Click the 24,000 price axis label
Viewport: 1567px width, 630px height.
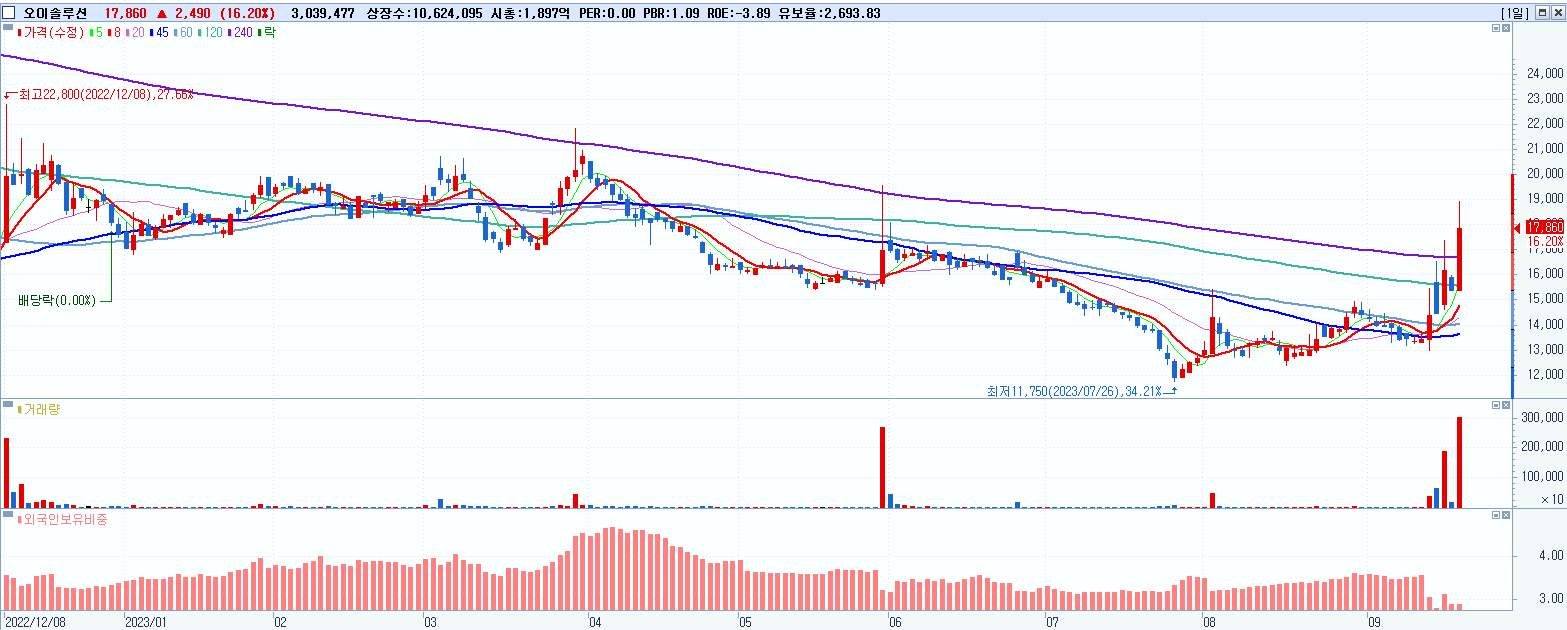click(x=1545, y=74)
